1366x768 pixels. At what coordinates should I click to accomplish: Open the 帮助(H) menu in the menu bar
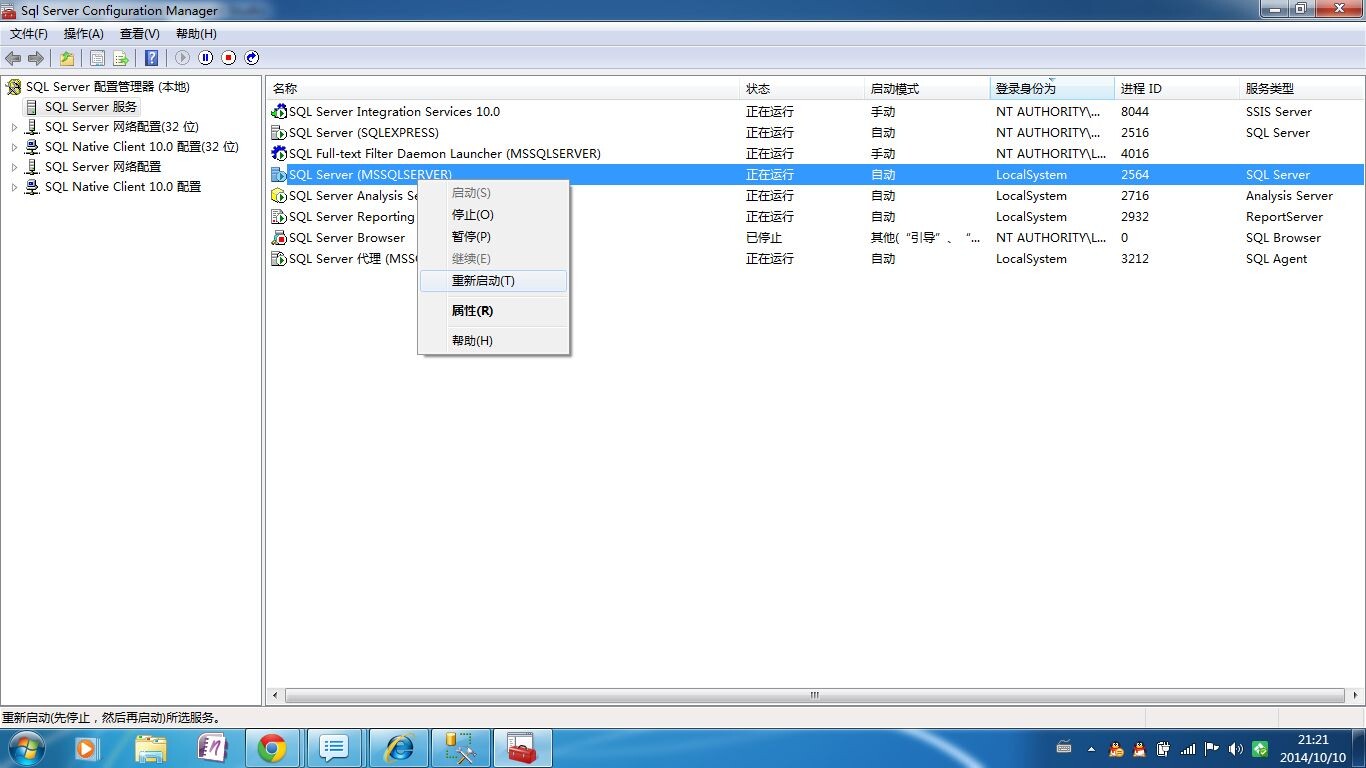tap(196, 34)
